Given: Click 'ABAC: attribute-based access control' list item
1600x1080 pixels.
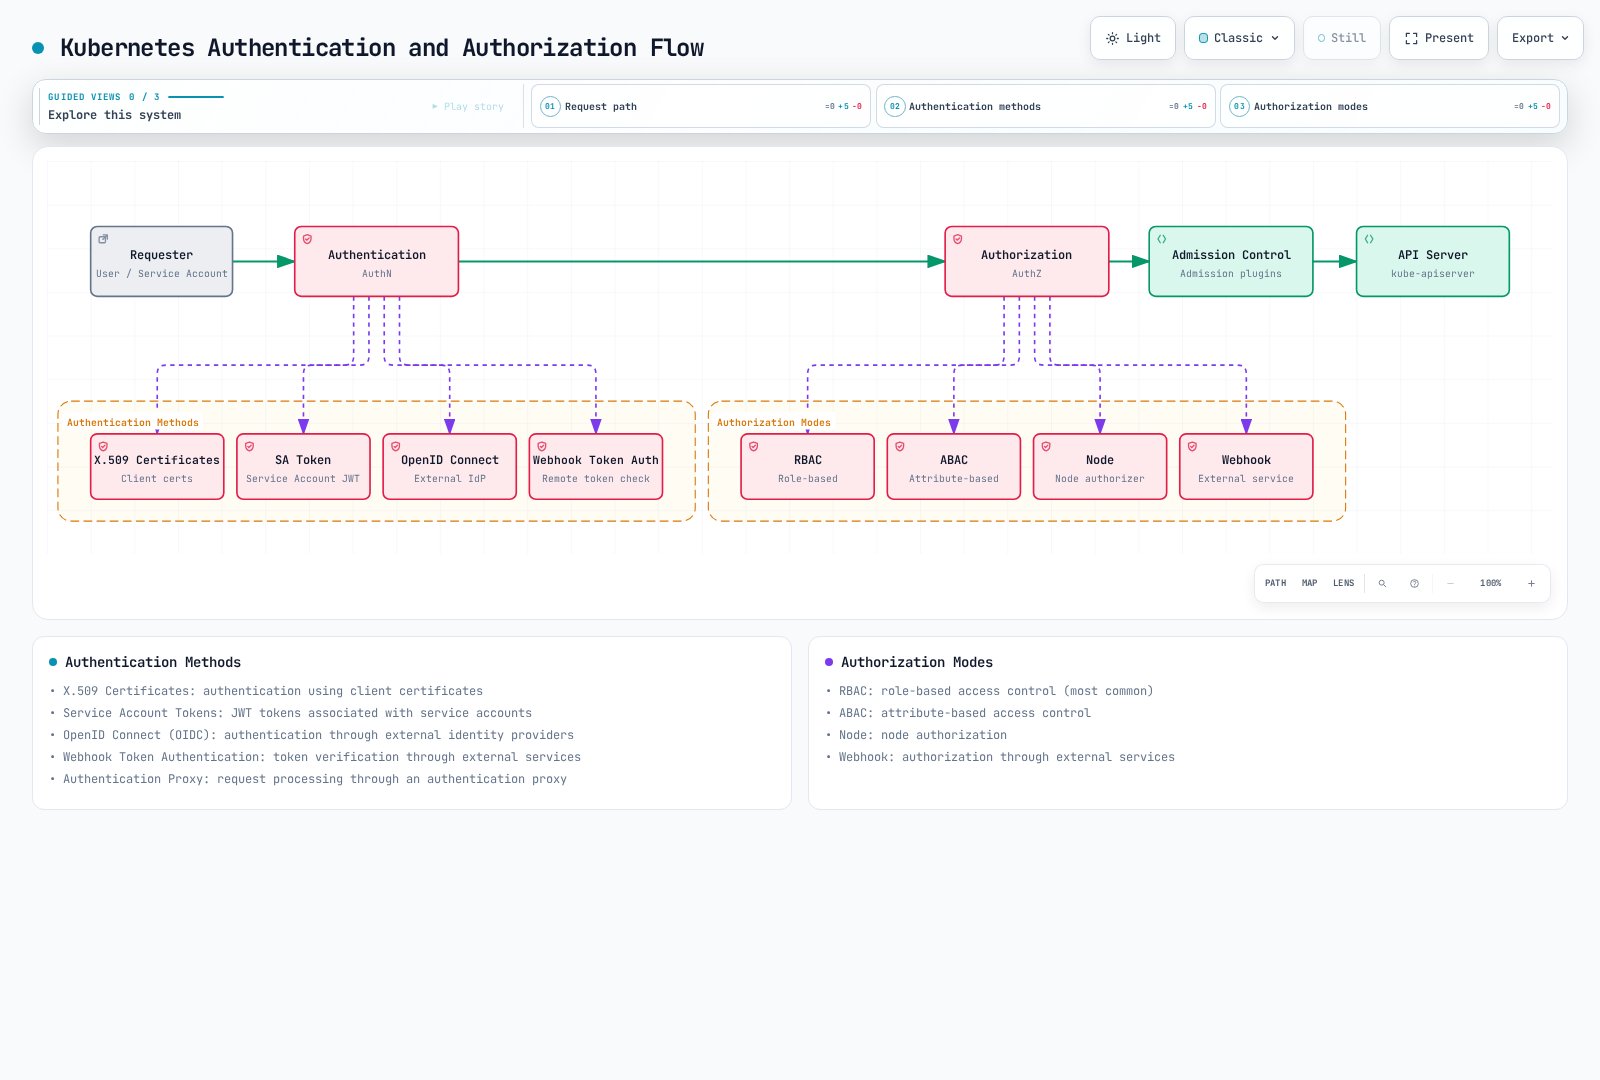Looking at the screenshot, I should 965,713.
